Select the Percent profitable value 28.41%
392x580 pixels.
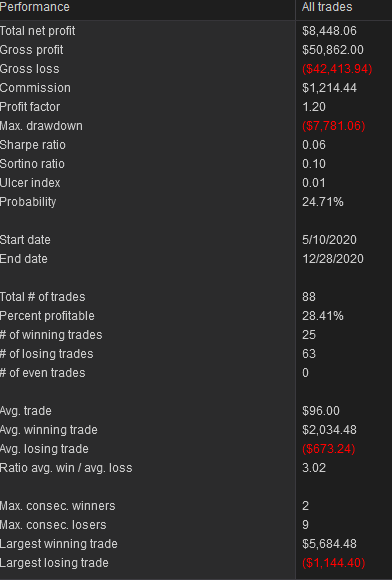pos(322,316)
